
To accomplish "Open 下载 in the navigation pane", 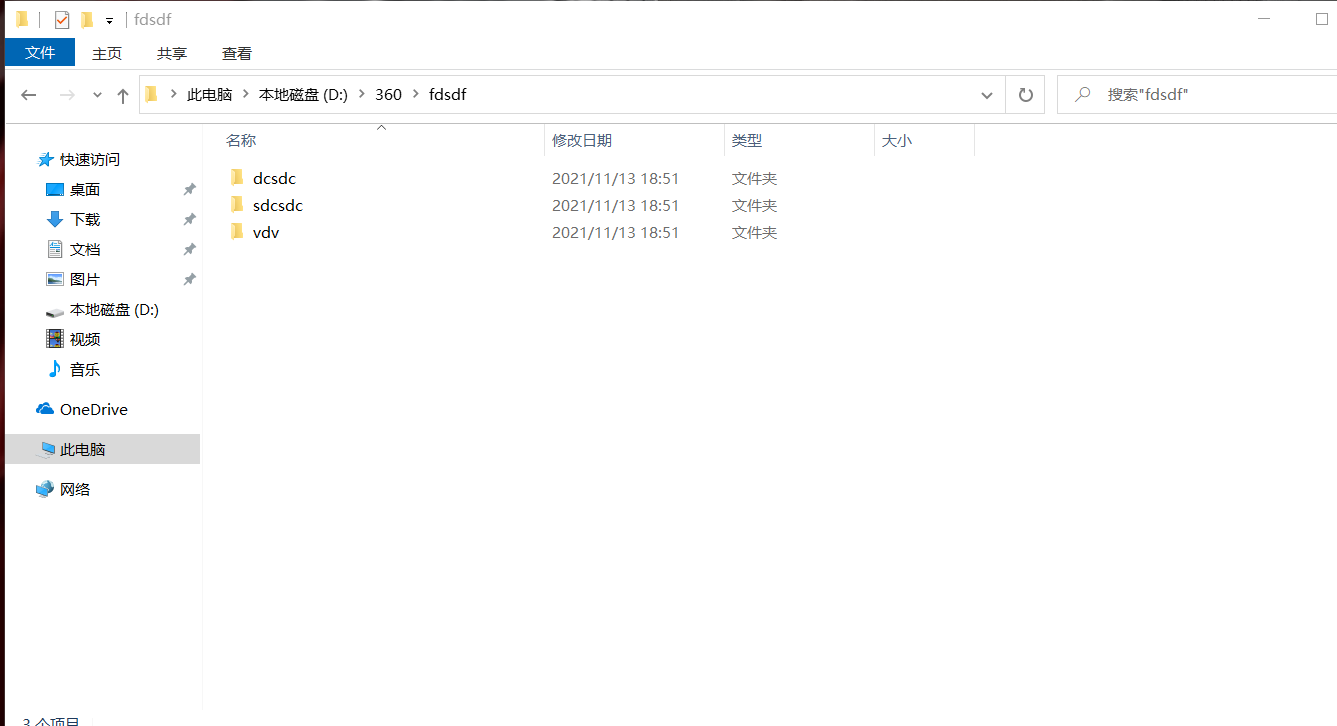I will [85, 219].
